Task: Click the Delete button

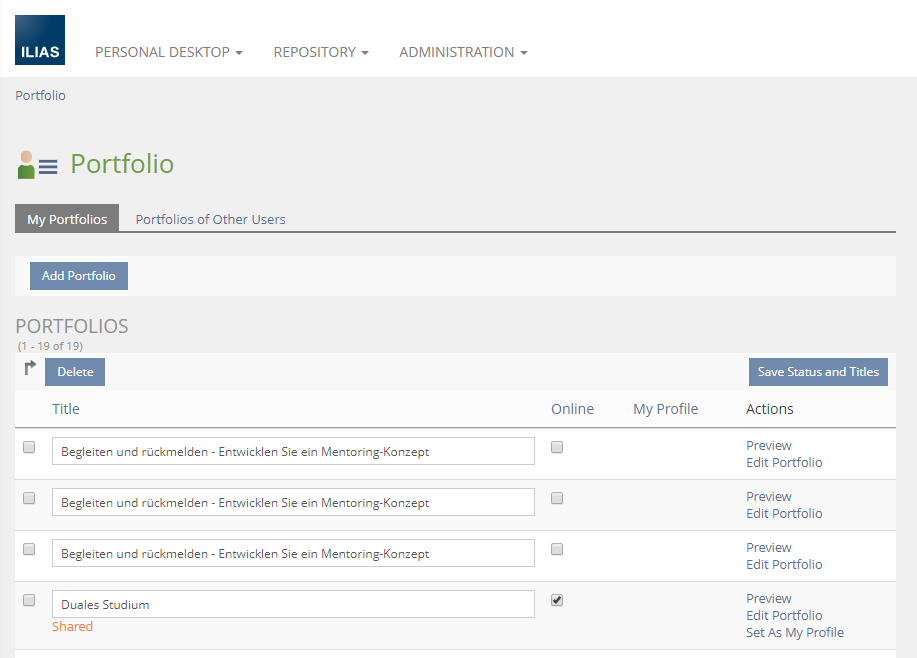Action: 75,372
